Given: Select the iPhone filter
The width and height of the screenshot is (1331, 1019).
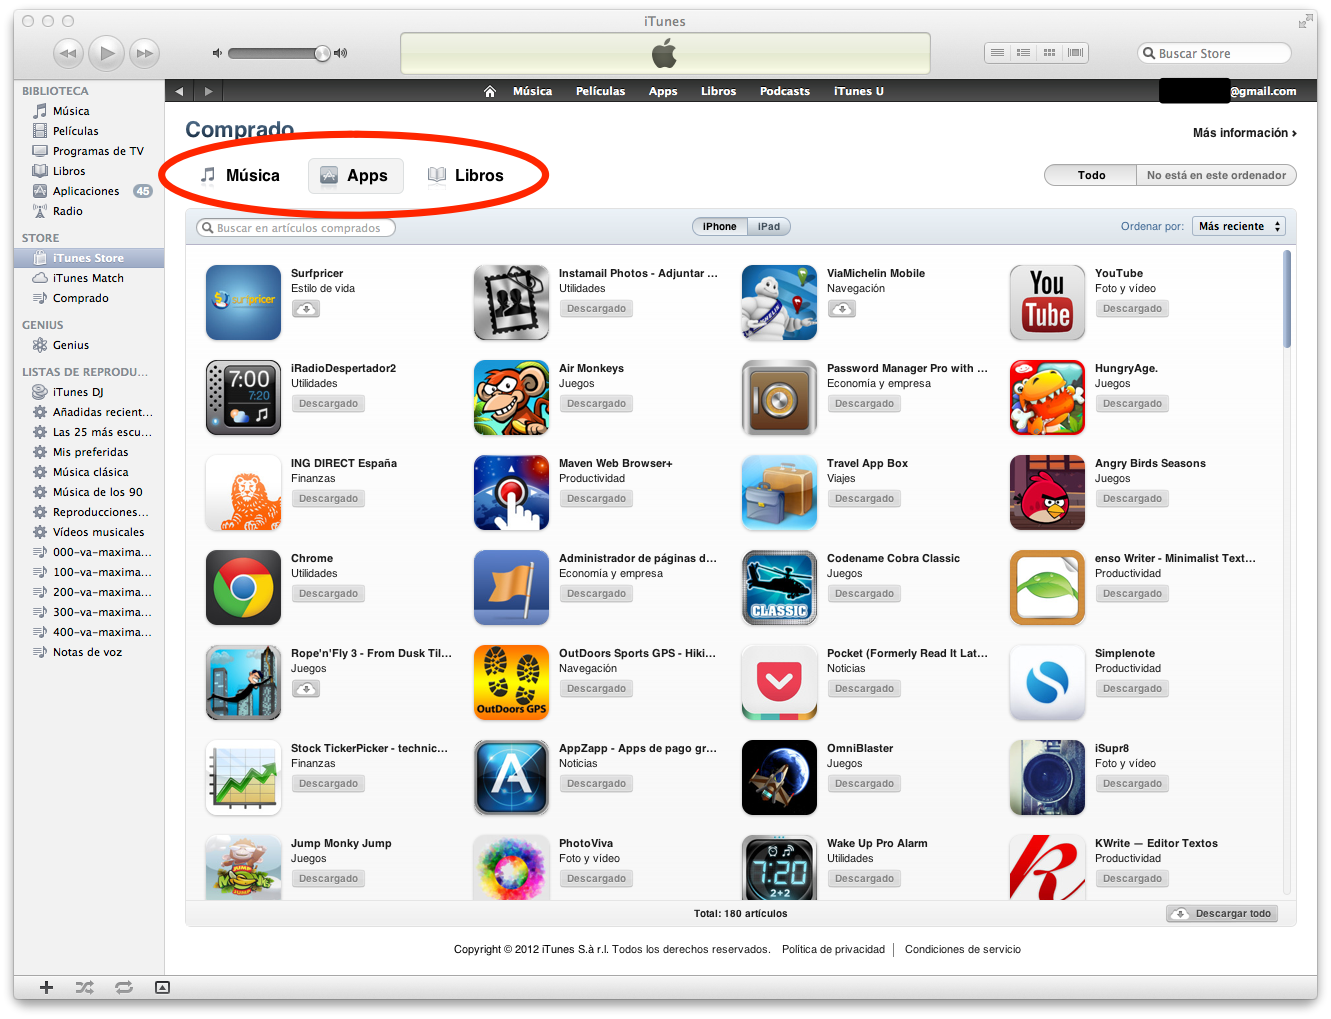Looking at the screenshot, I should point(719,226).
